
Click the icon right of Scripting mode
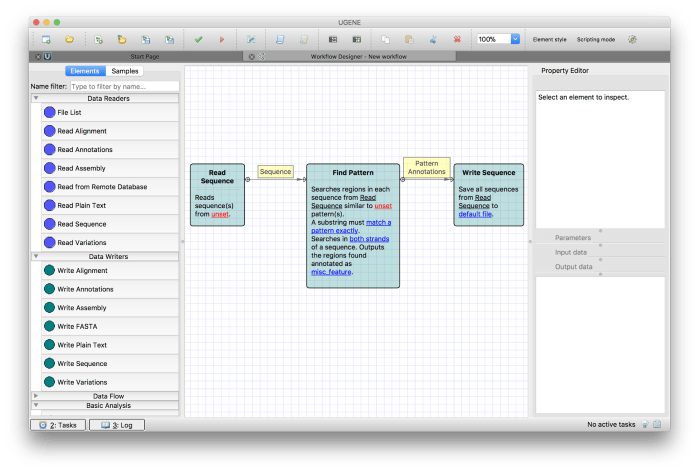pyautogui.click(x=632, y=39)
